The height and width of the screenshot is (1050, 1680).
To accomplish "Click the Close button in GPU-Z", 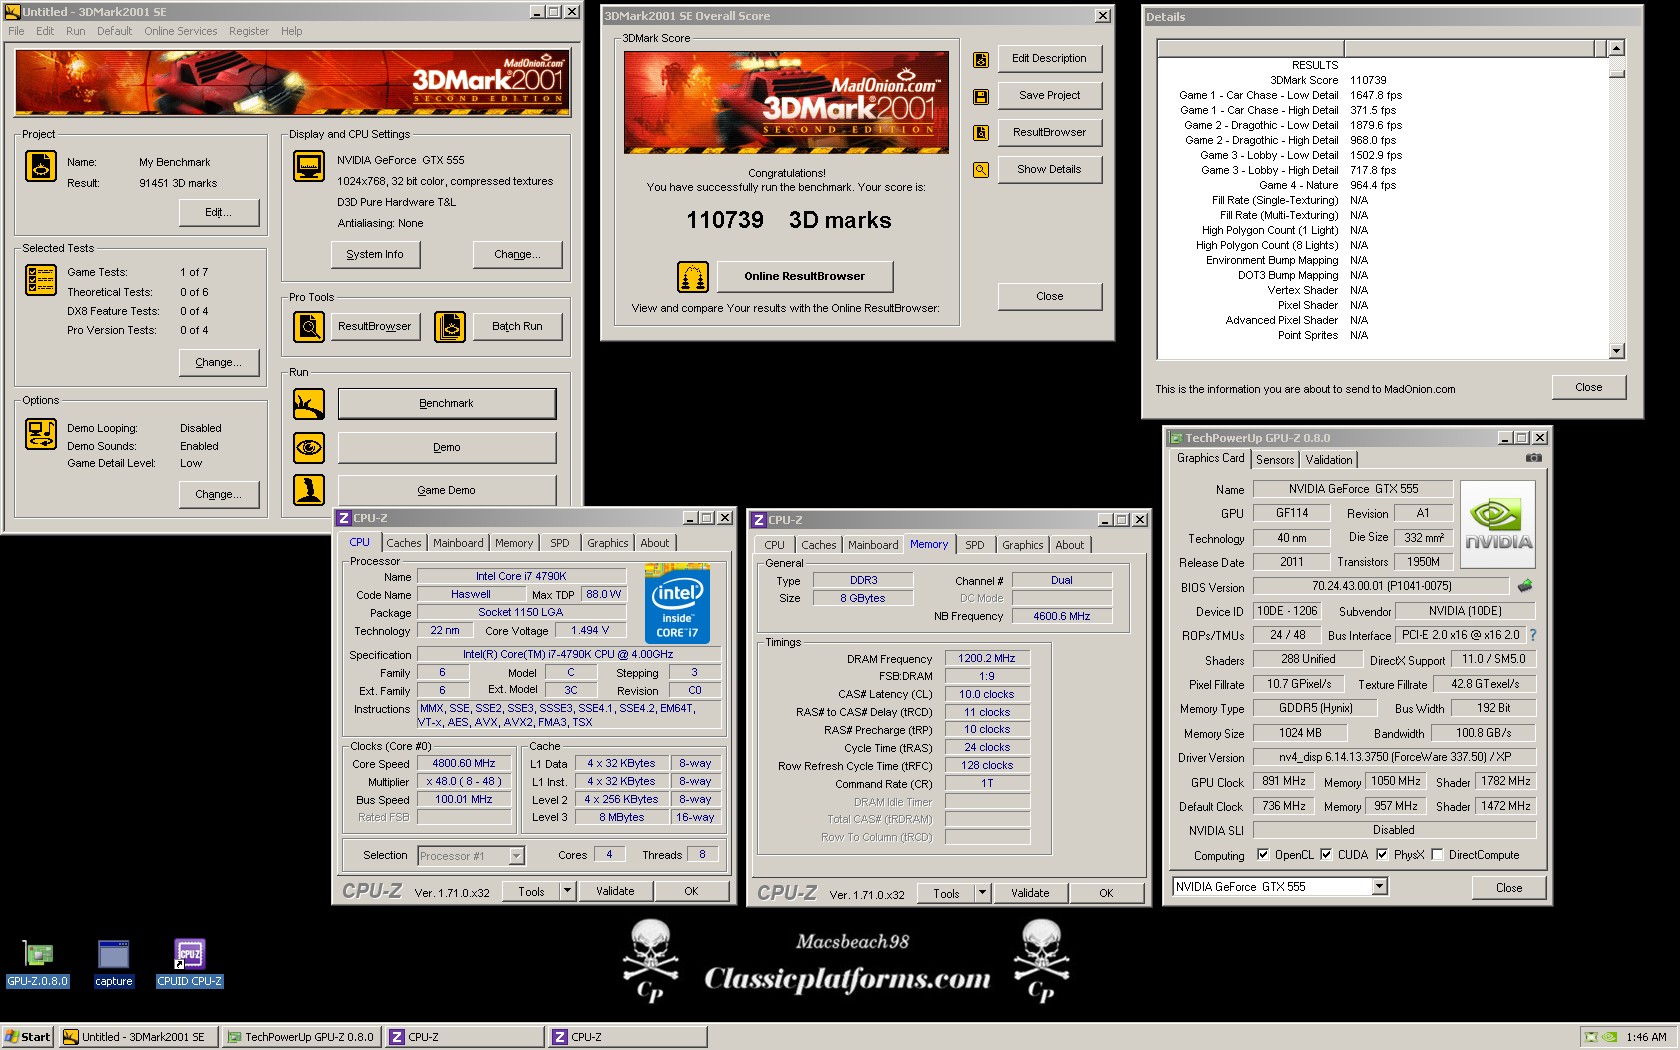I will point(1509,887).
